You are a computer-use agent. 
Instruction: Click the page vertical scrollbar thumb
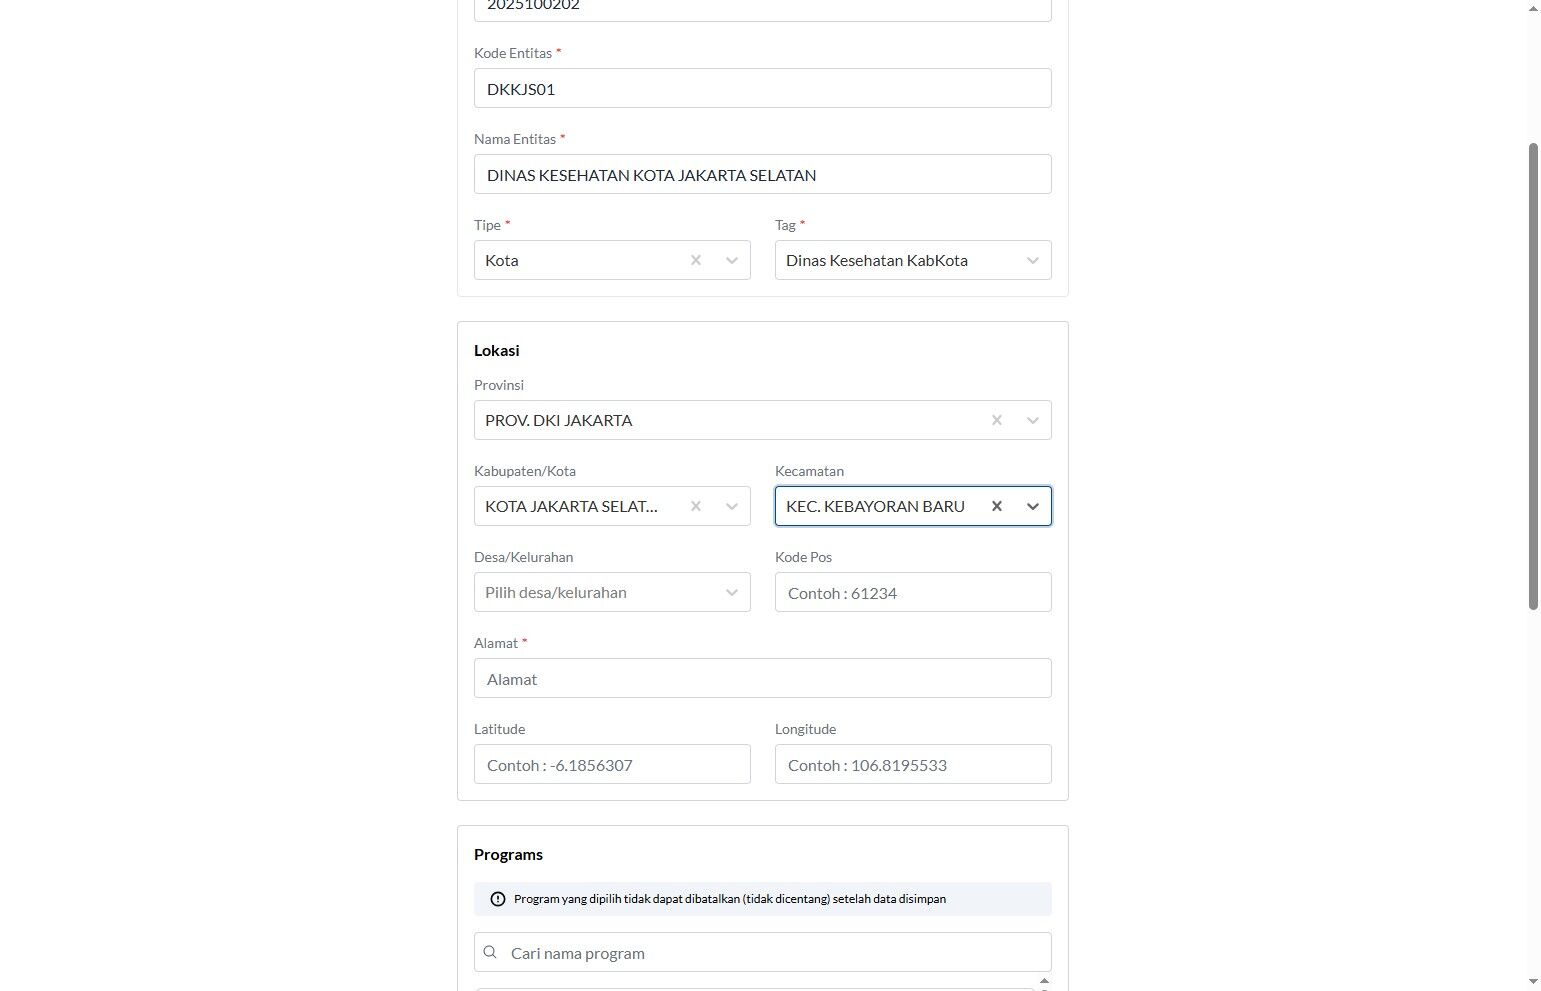[1533, 376]
